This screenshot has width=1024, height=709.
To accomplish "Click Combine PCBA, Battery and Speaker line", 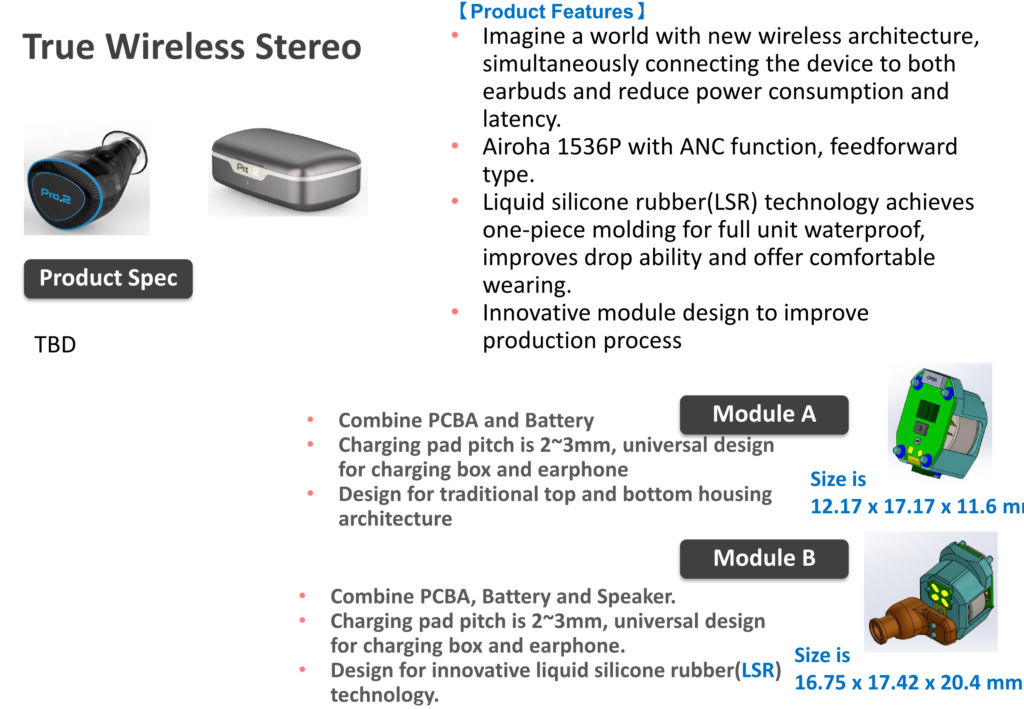I will [503, 597].
